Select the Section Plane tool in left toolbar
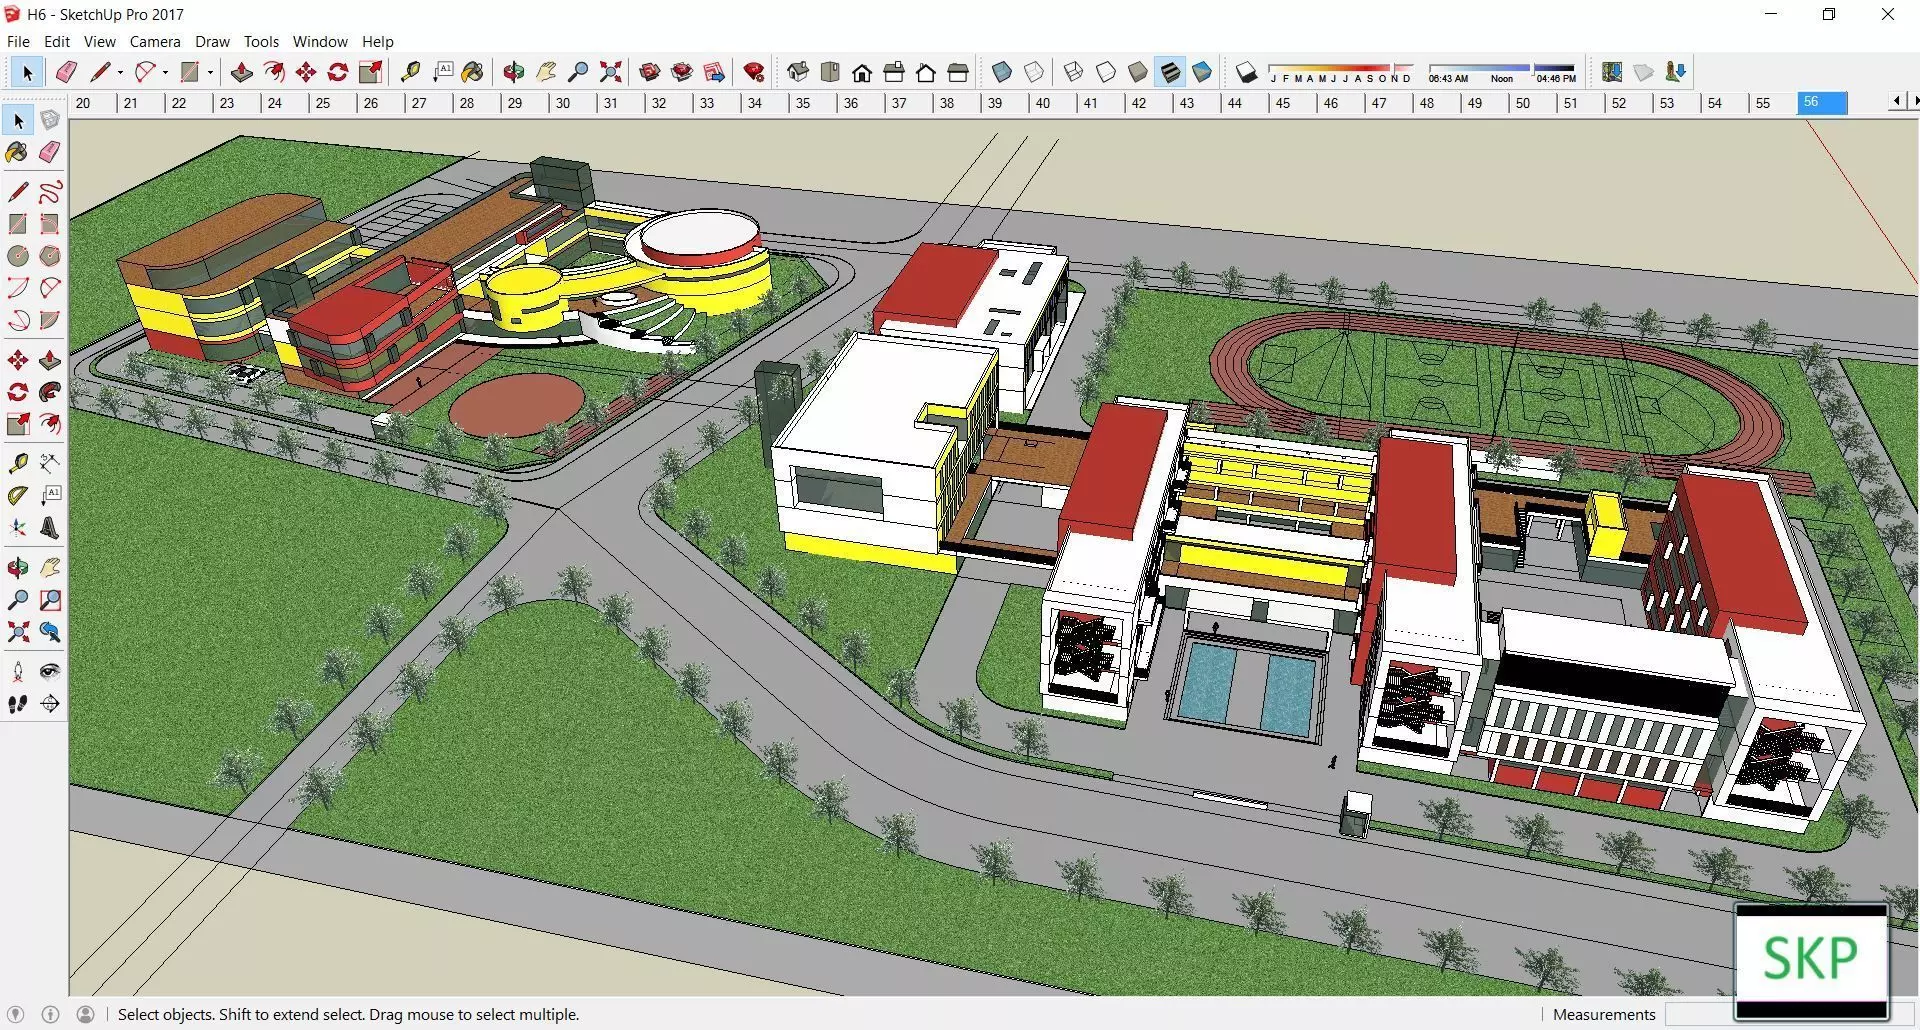This screenshot has height=1030, width=1920. pos(50,704)
